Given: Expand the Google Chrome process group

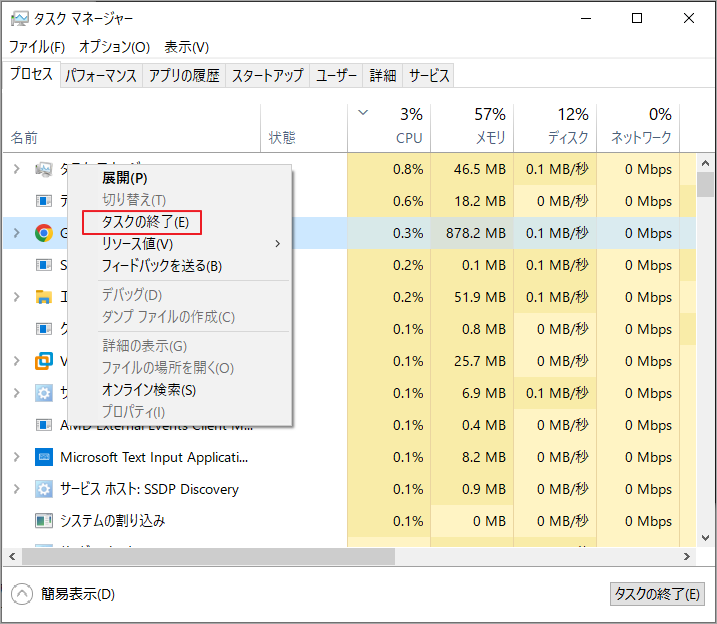Looking at the screenshot, I should (16, 233).
